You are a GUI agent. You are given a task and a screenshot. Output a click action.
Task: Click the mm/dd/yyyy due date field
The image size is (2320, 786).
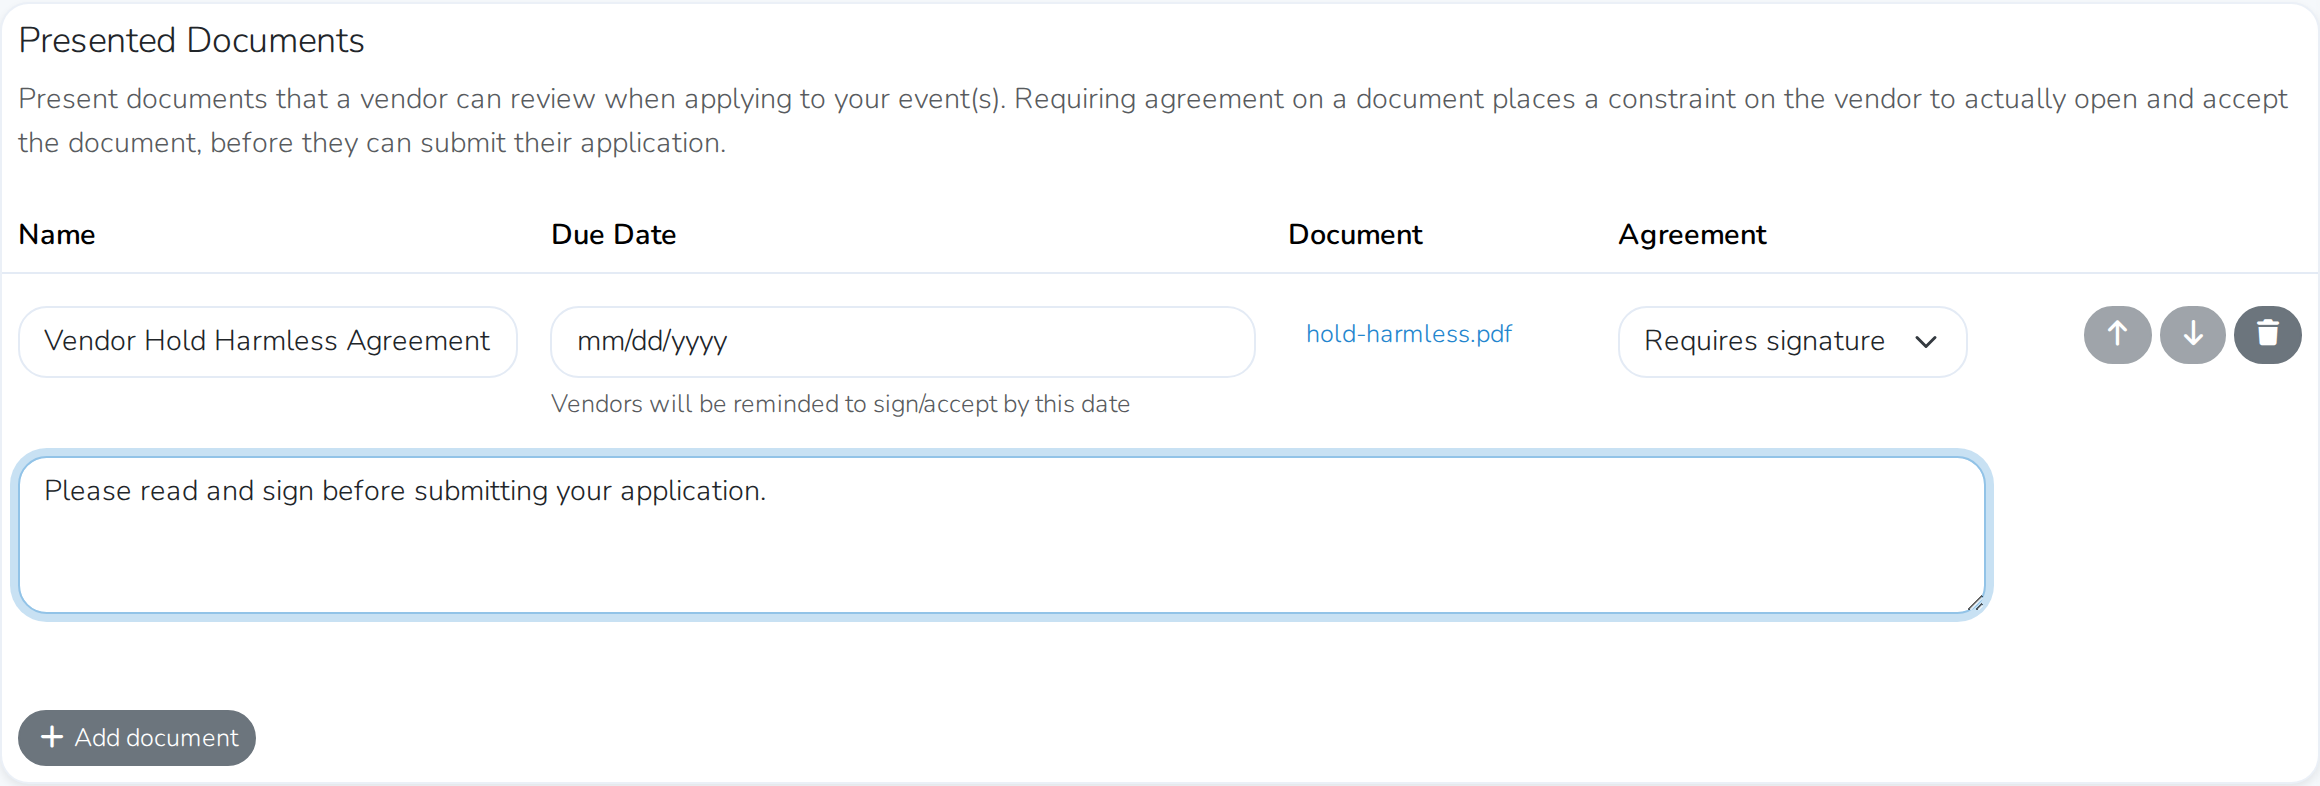point(902,342)
